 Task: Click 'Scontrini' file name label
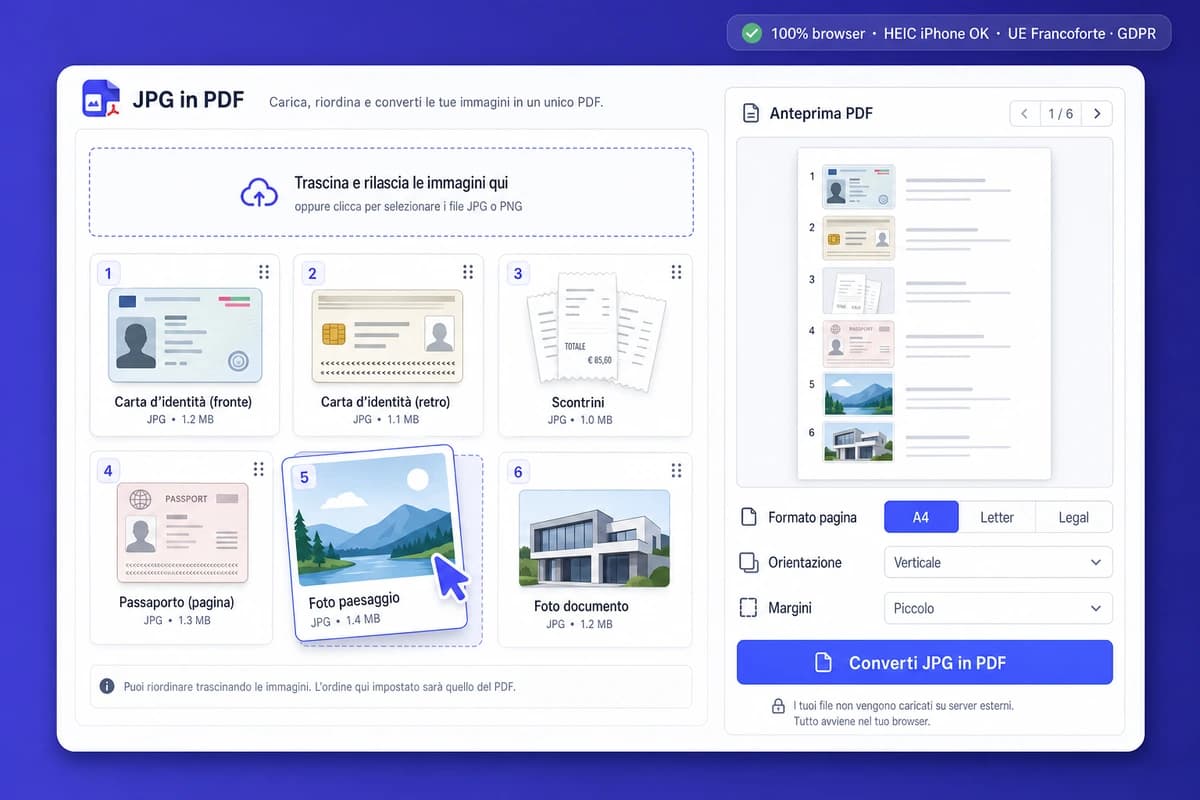[x=577, y=402]
